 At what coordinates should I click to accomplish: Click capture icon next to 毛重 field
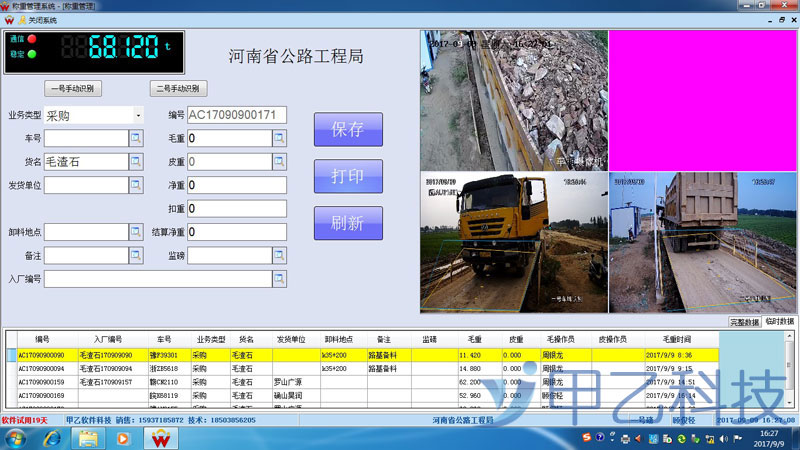pyautogui.click(x=279, y=138)
